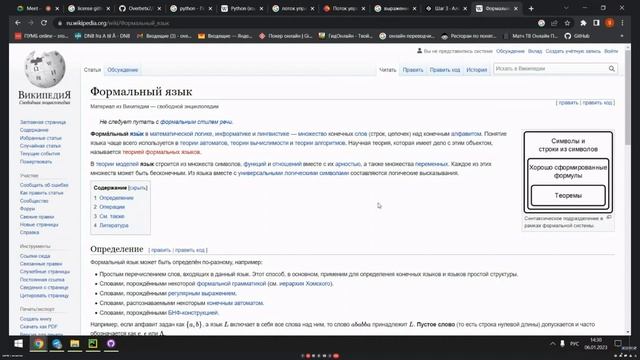This screenshot has height=360, width=640.
Task: Click the Wikipedia globe logo
Action: click(44, 69)
